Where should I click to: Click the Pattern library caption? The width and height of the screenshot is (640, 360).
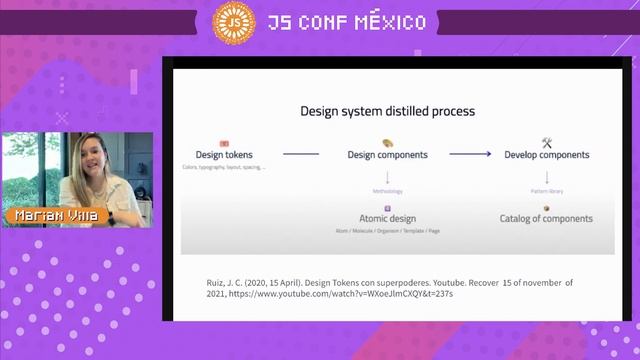[x=547, y=191]
